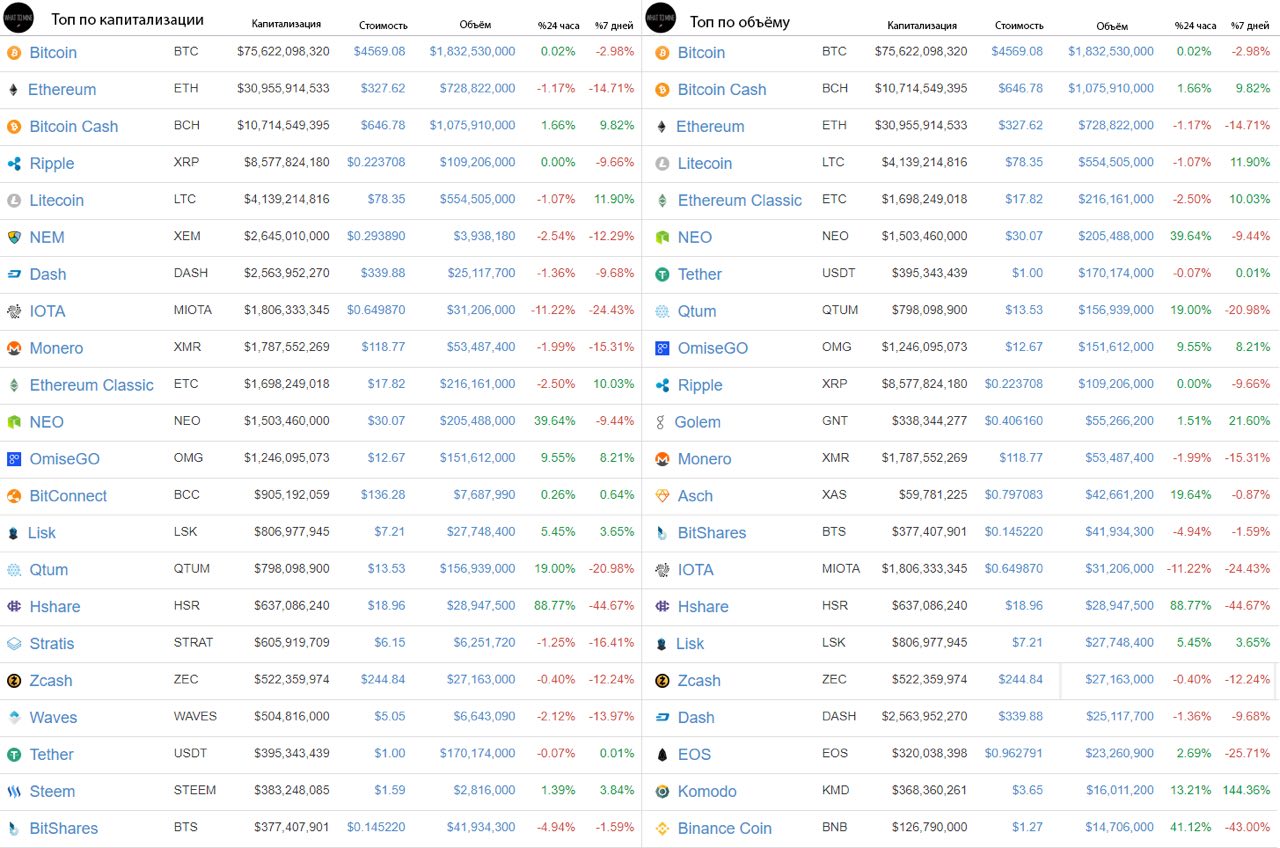Click the IOTA icon in the capitalization table
Viewport: 1280px width, 848px height.
(x=14, y=311)
